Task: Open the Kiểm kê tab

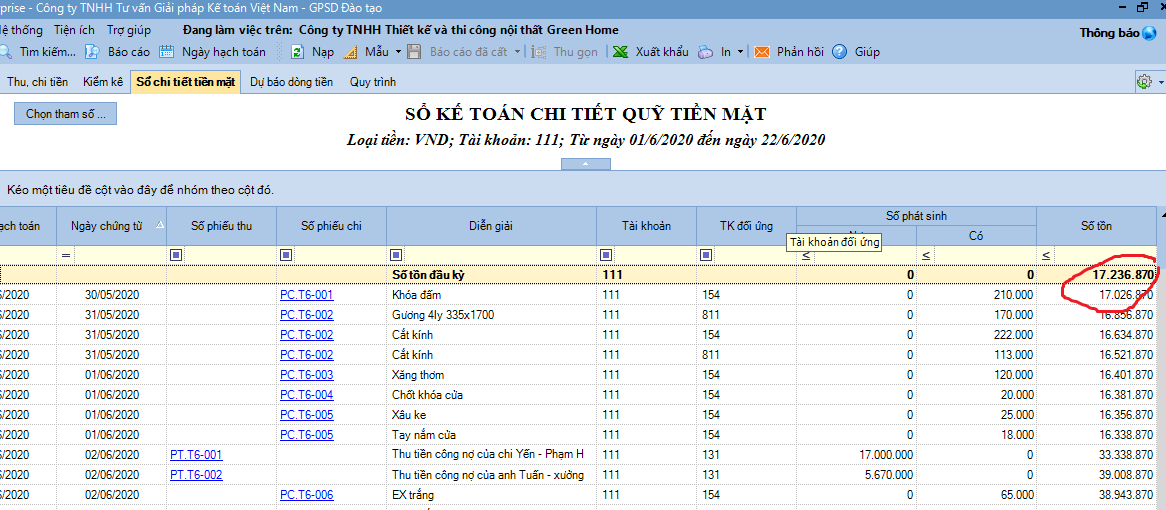Action: point(103,82)
